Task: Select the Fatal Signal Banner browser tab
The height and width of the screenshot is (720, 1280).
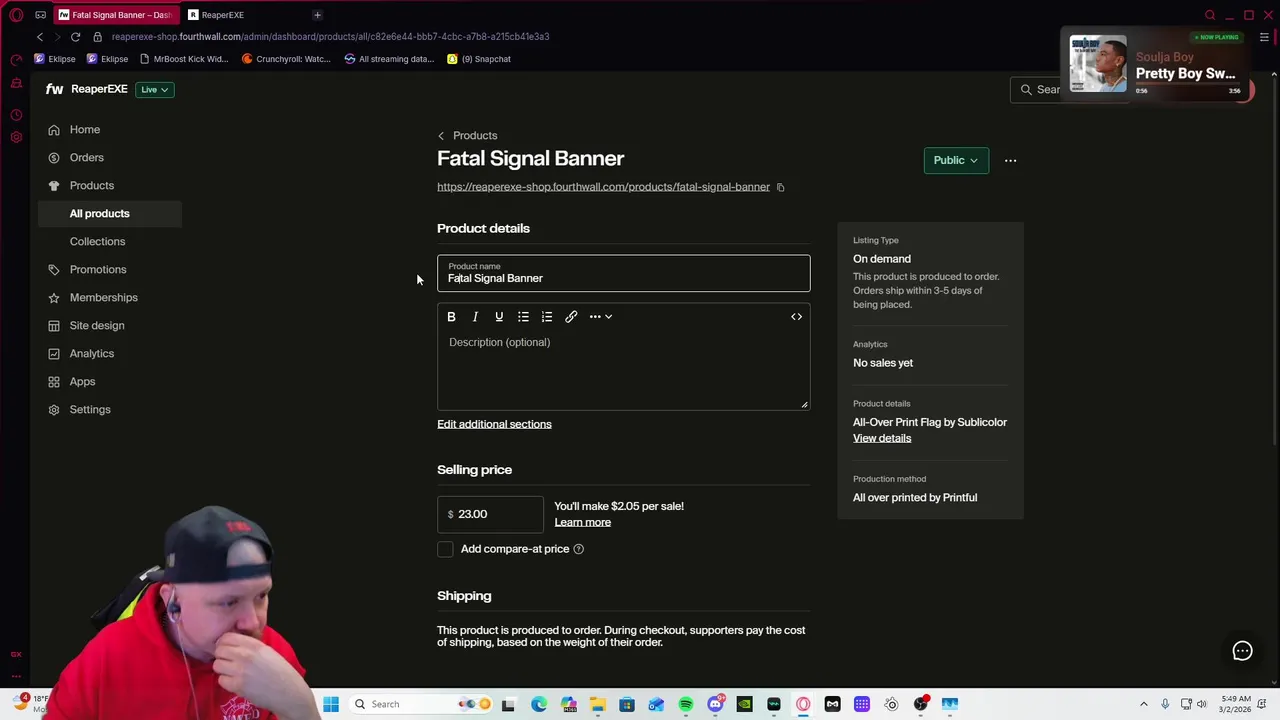Action: click(117, 15)
